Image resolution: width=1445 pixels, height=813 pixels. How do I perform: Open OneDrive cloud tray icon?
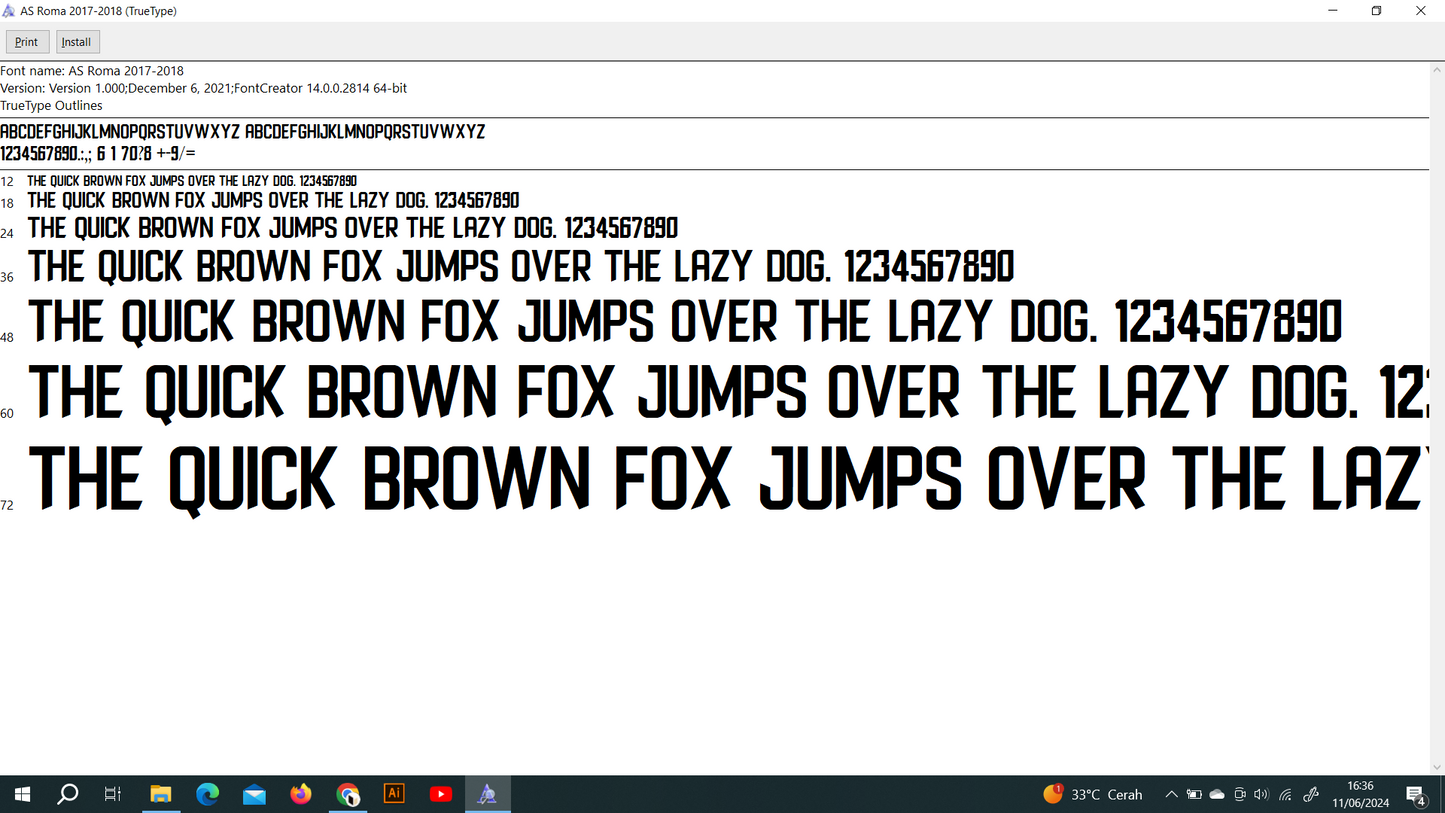(x=1217, y=794)
